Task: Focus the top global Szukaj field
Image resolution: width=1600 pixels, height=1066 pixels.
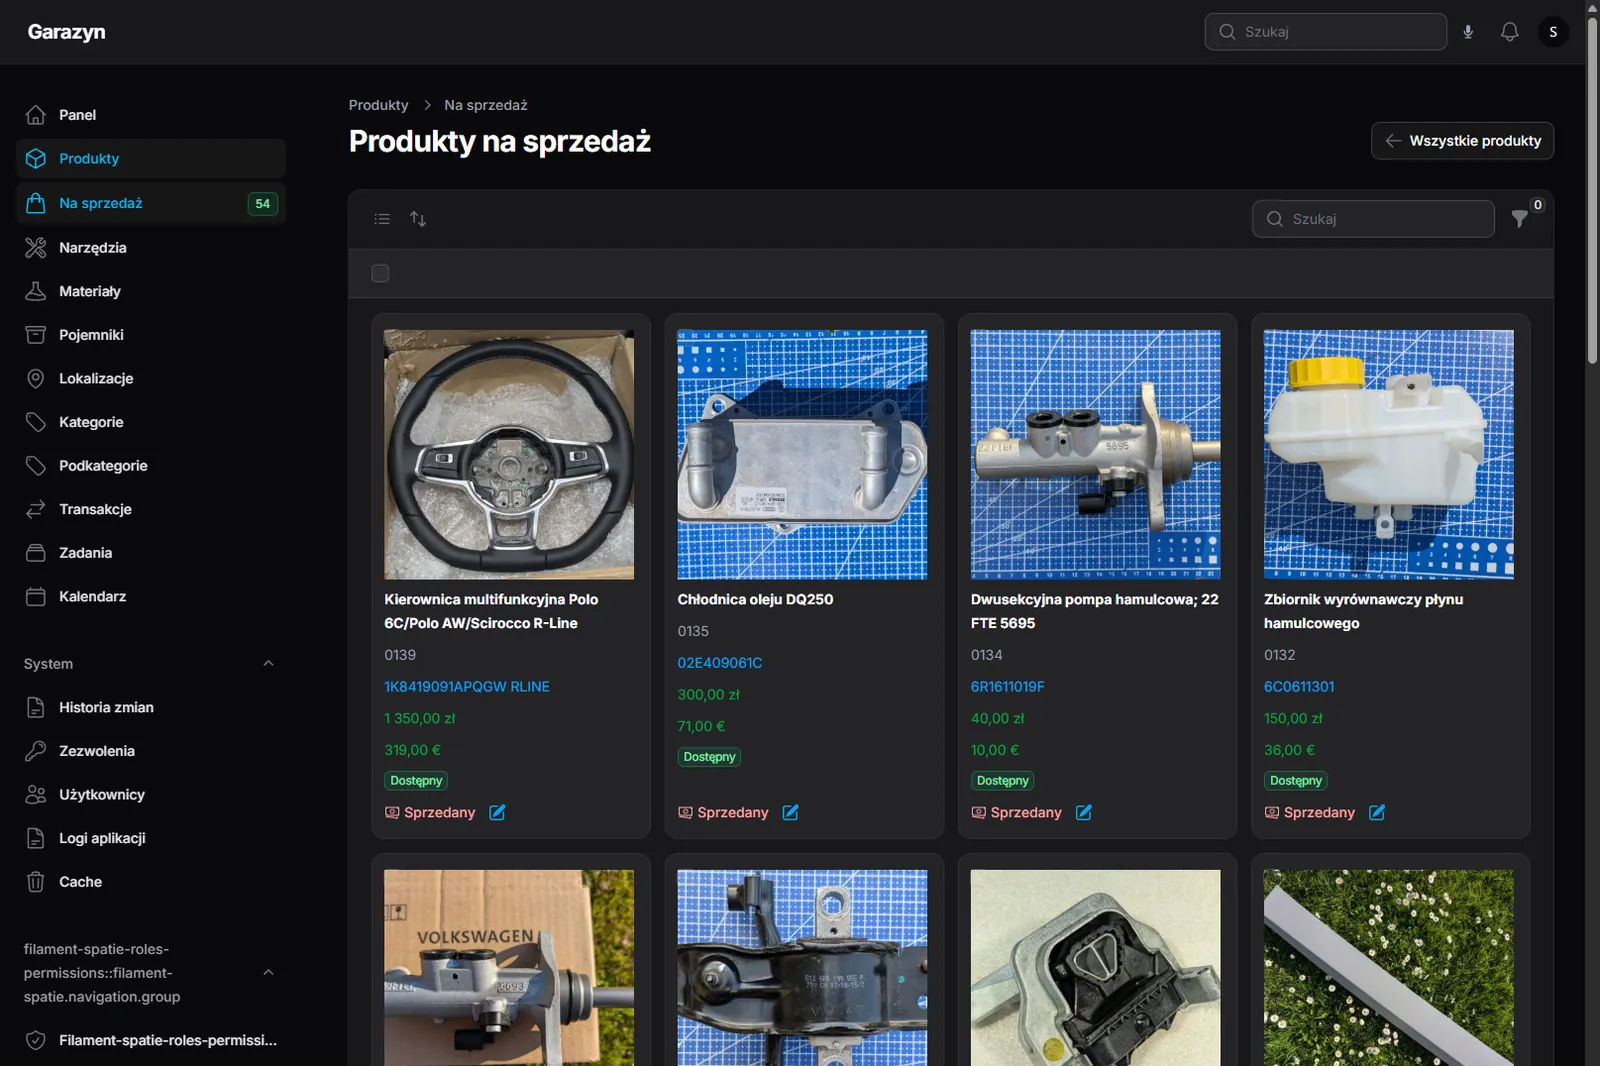Action: click(x=1325, y=32)
